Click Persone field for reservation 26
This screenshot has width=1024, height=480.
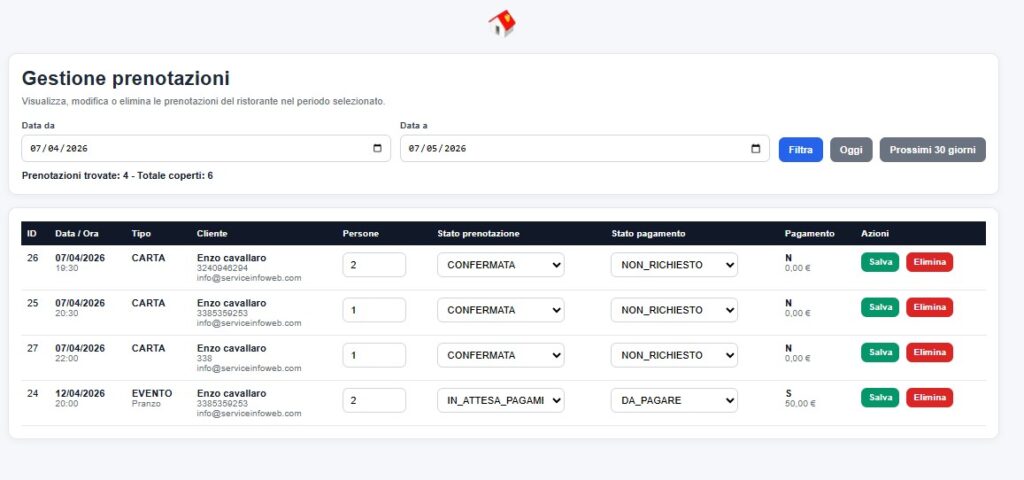[x=374, y=265]
